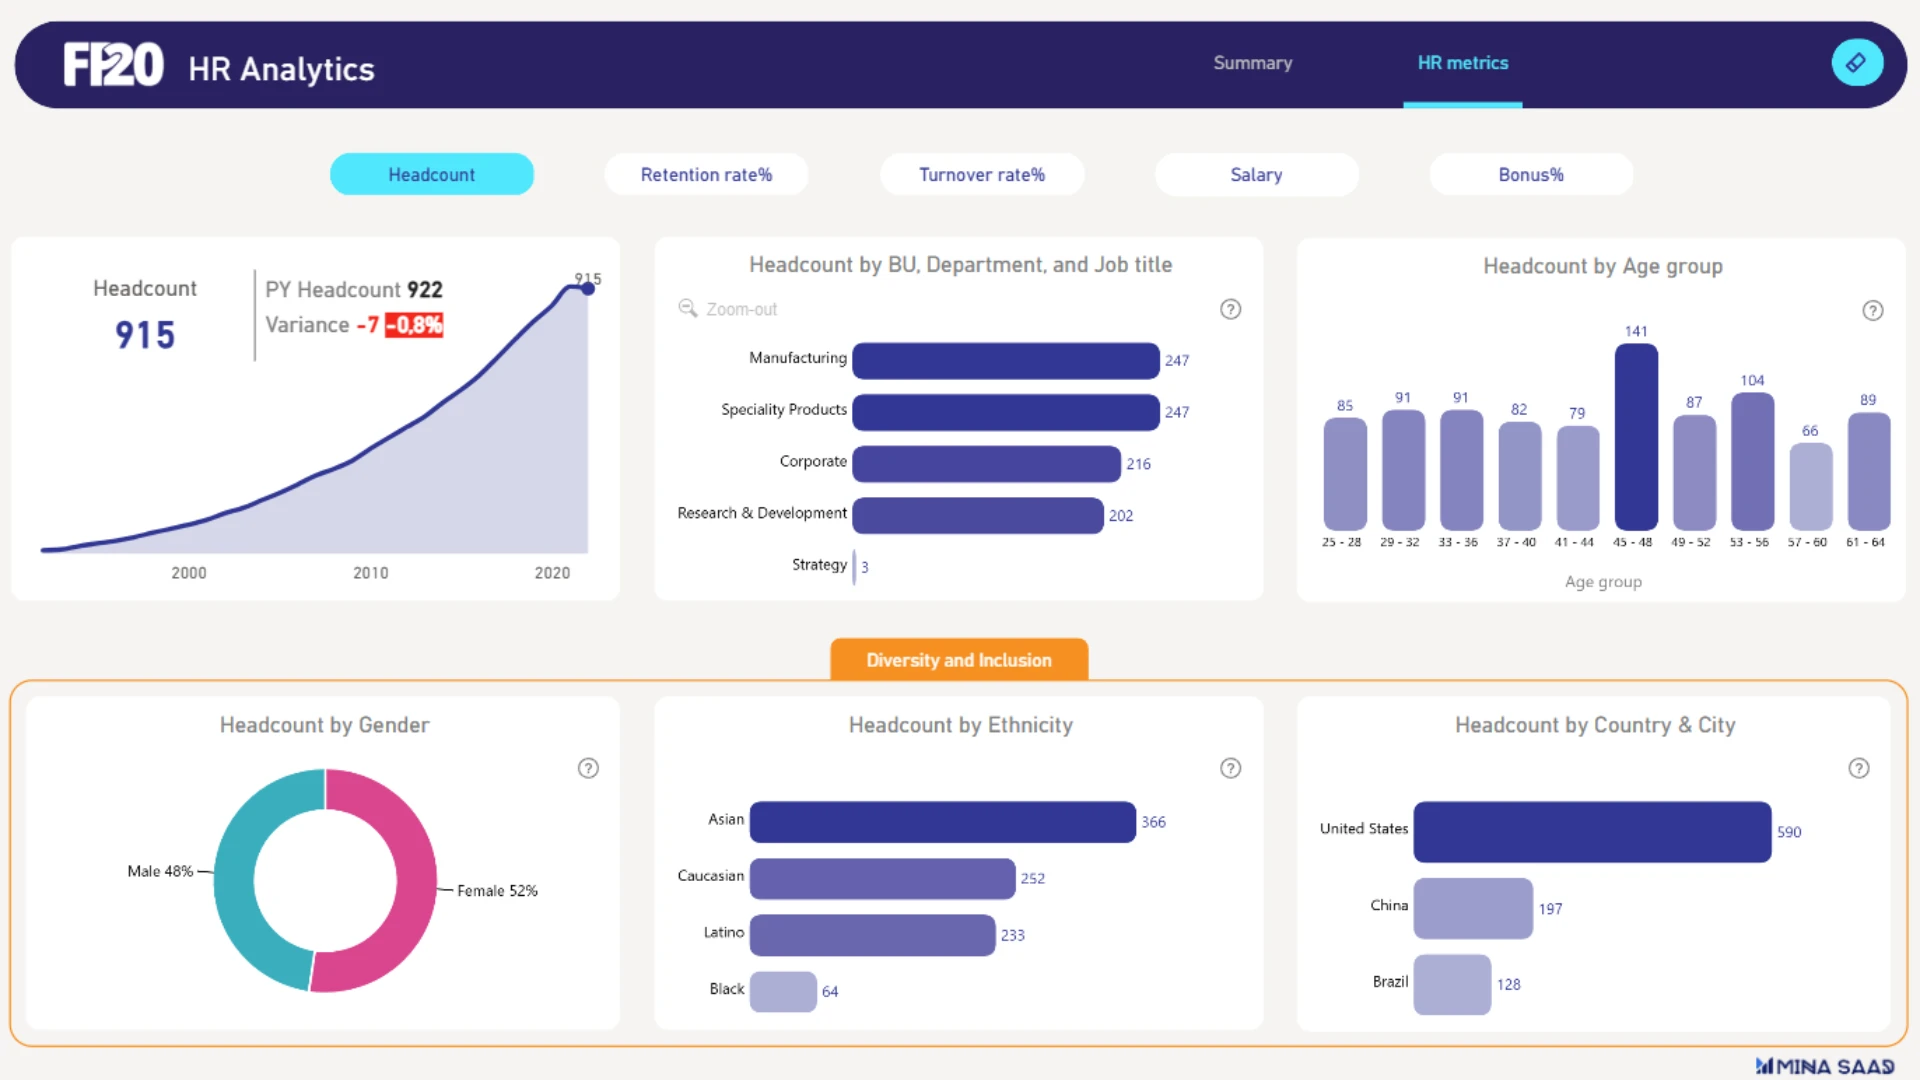Viewport: 1920px width, 1080px height.
Task: Click the Zoom-out magnifier icon
Action: [688, 308]
